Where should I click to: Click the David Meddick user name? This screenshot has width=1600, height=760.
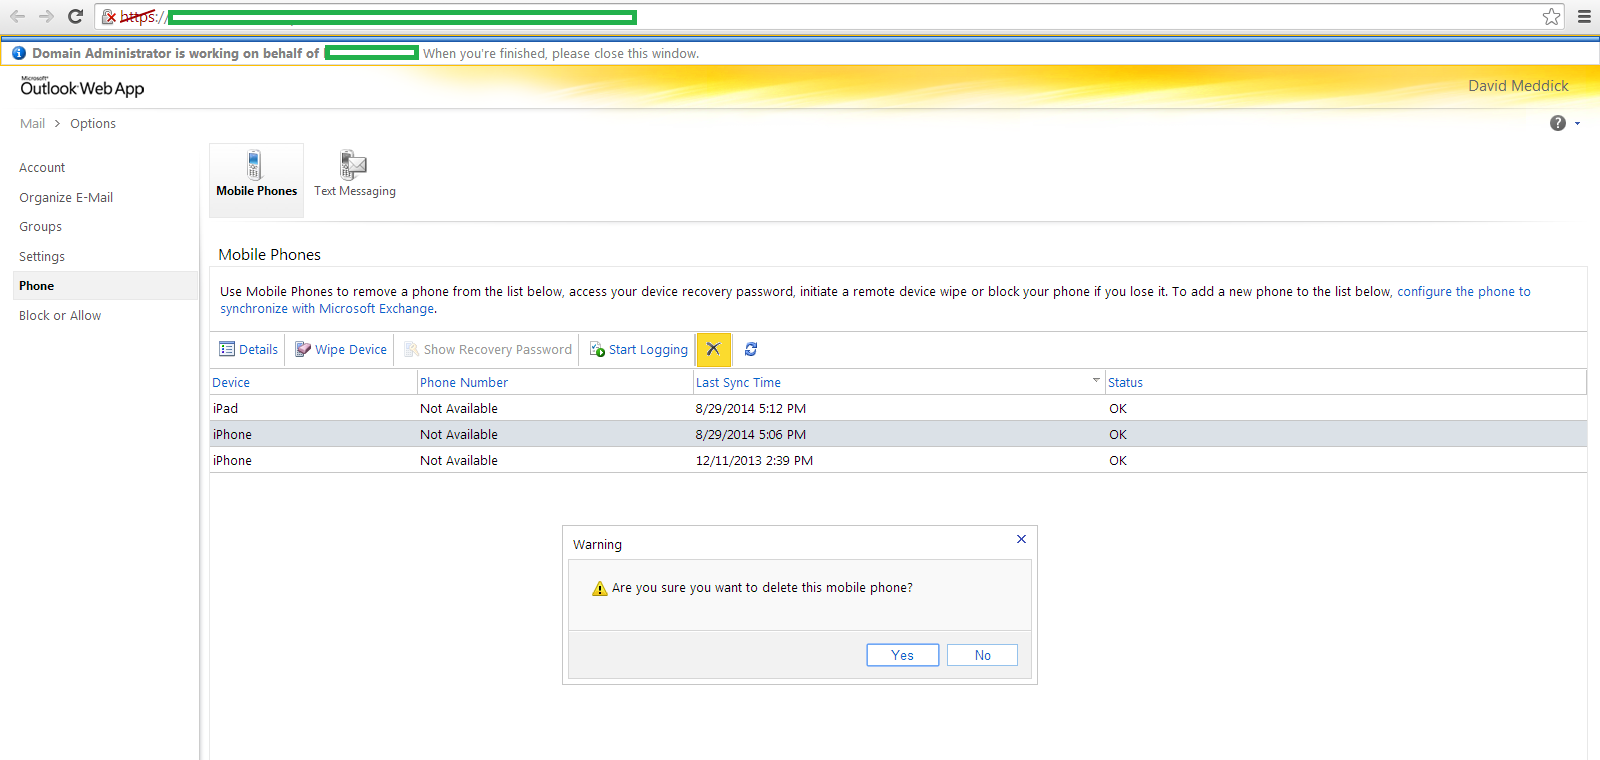pos(1518,86)
